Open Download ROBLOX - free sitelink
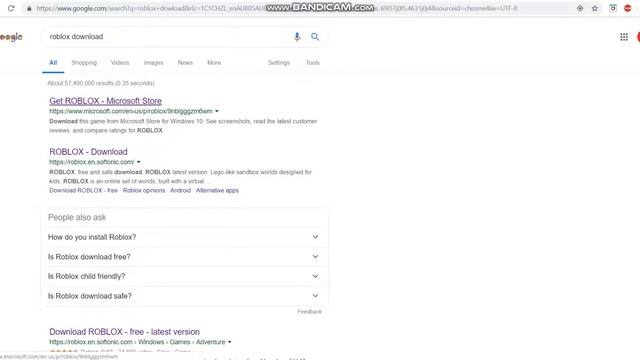The height and width of the screenshot is (360, 640). tap(83, 191)
